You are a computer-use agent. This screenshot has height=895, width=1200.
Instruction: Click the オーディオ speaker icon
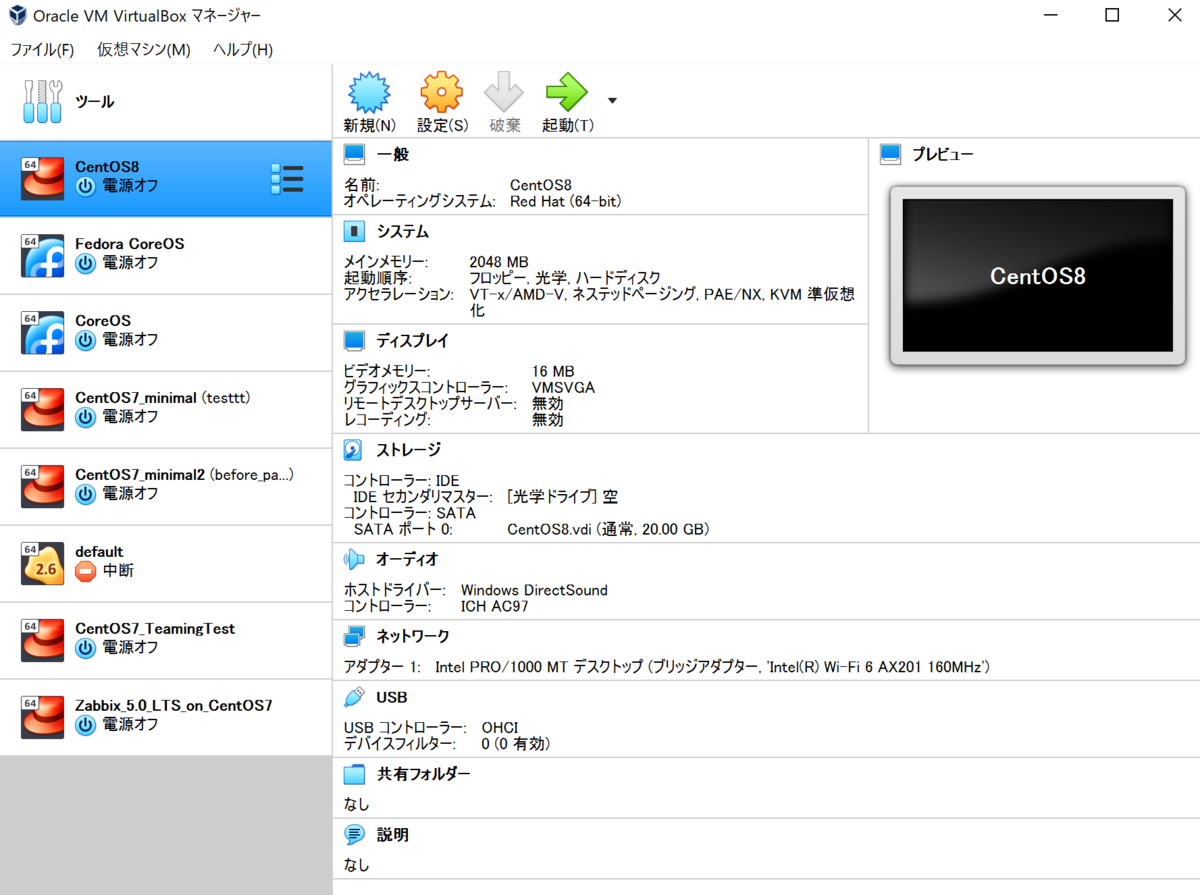352,559
